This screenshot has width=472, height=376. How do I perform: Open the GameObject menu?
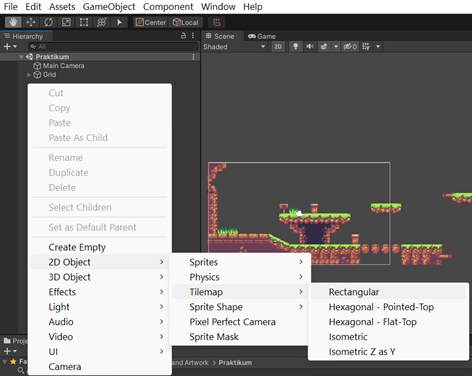coord(109,7)
